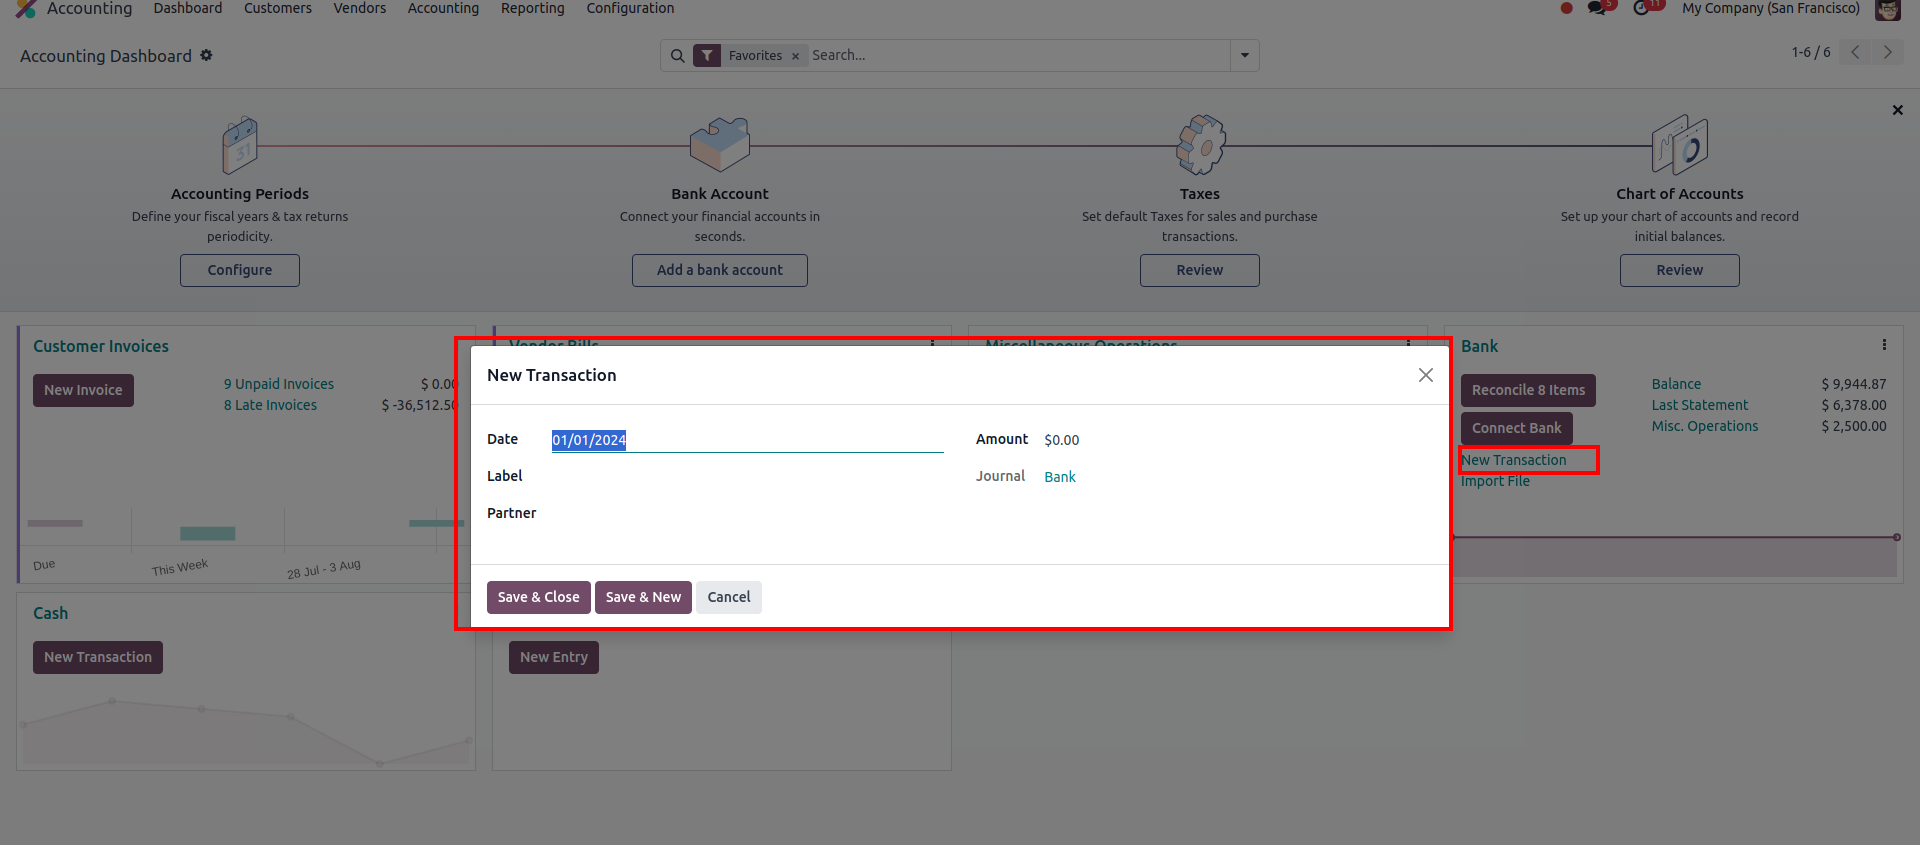Click the Date input field
The height and width of the screenshot is (845, 1920).
pyautogui.click(x=746, y=440)
